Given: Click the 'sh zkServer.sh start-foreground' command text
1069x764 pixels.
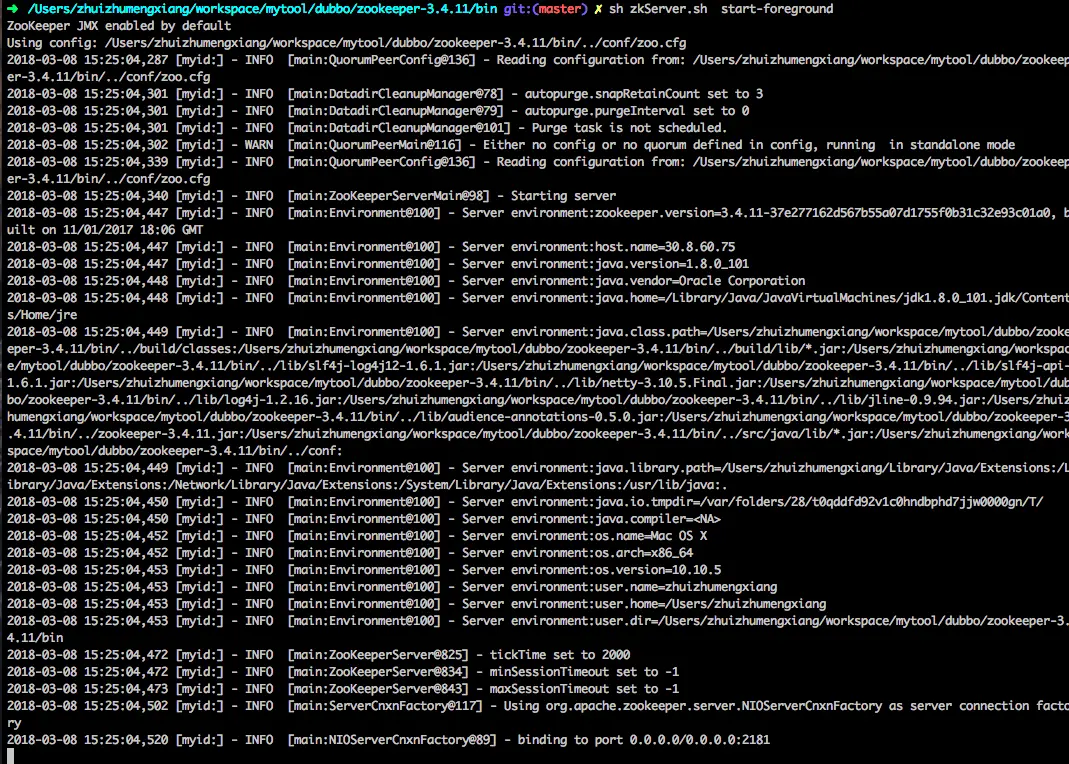Looking at the screenshot, I should (x=721, y=9).
